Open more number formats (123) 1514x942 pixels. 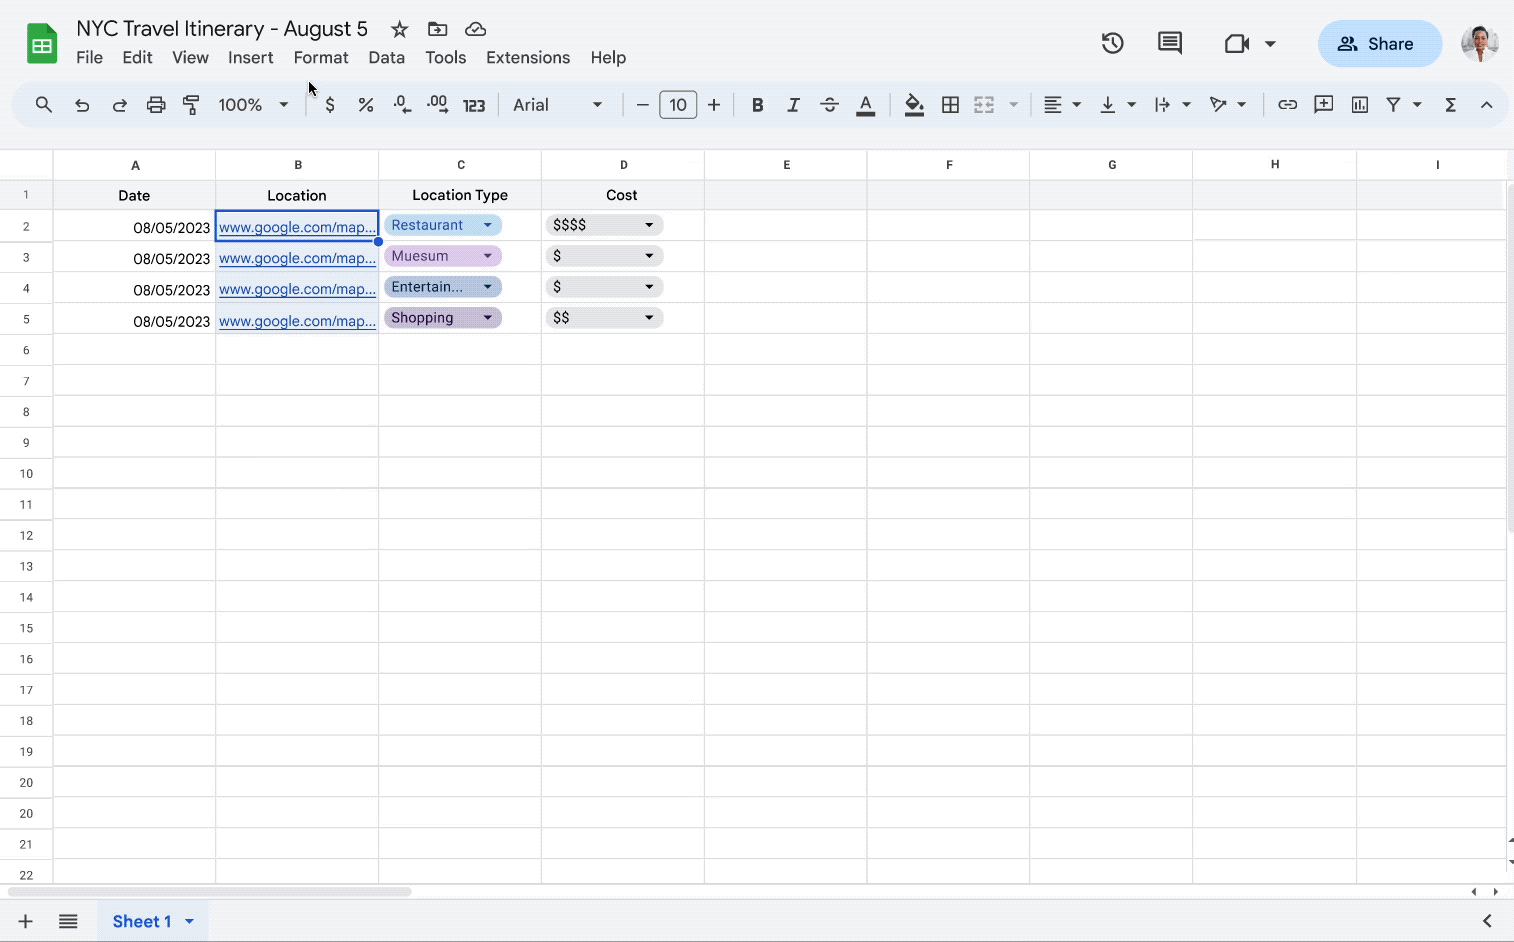pyautogui.click(x=474, y=105)
